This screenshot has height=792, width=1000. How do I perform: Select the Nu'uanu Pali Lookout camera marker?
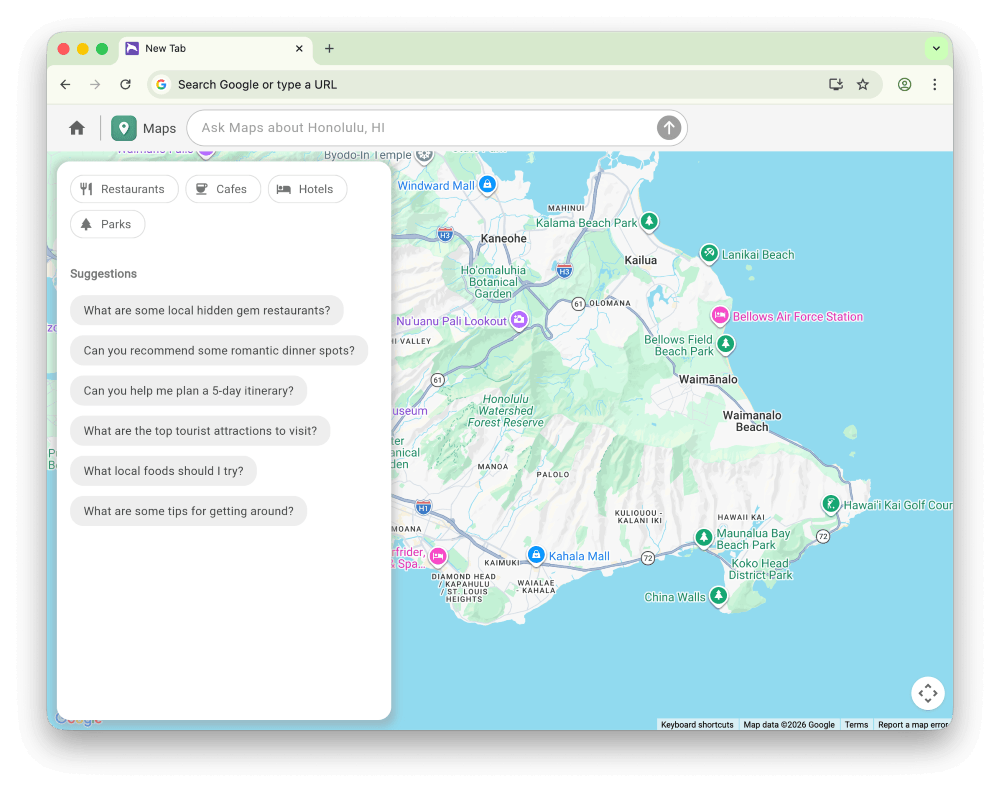point(518,320)
